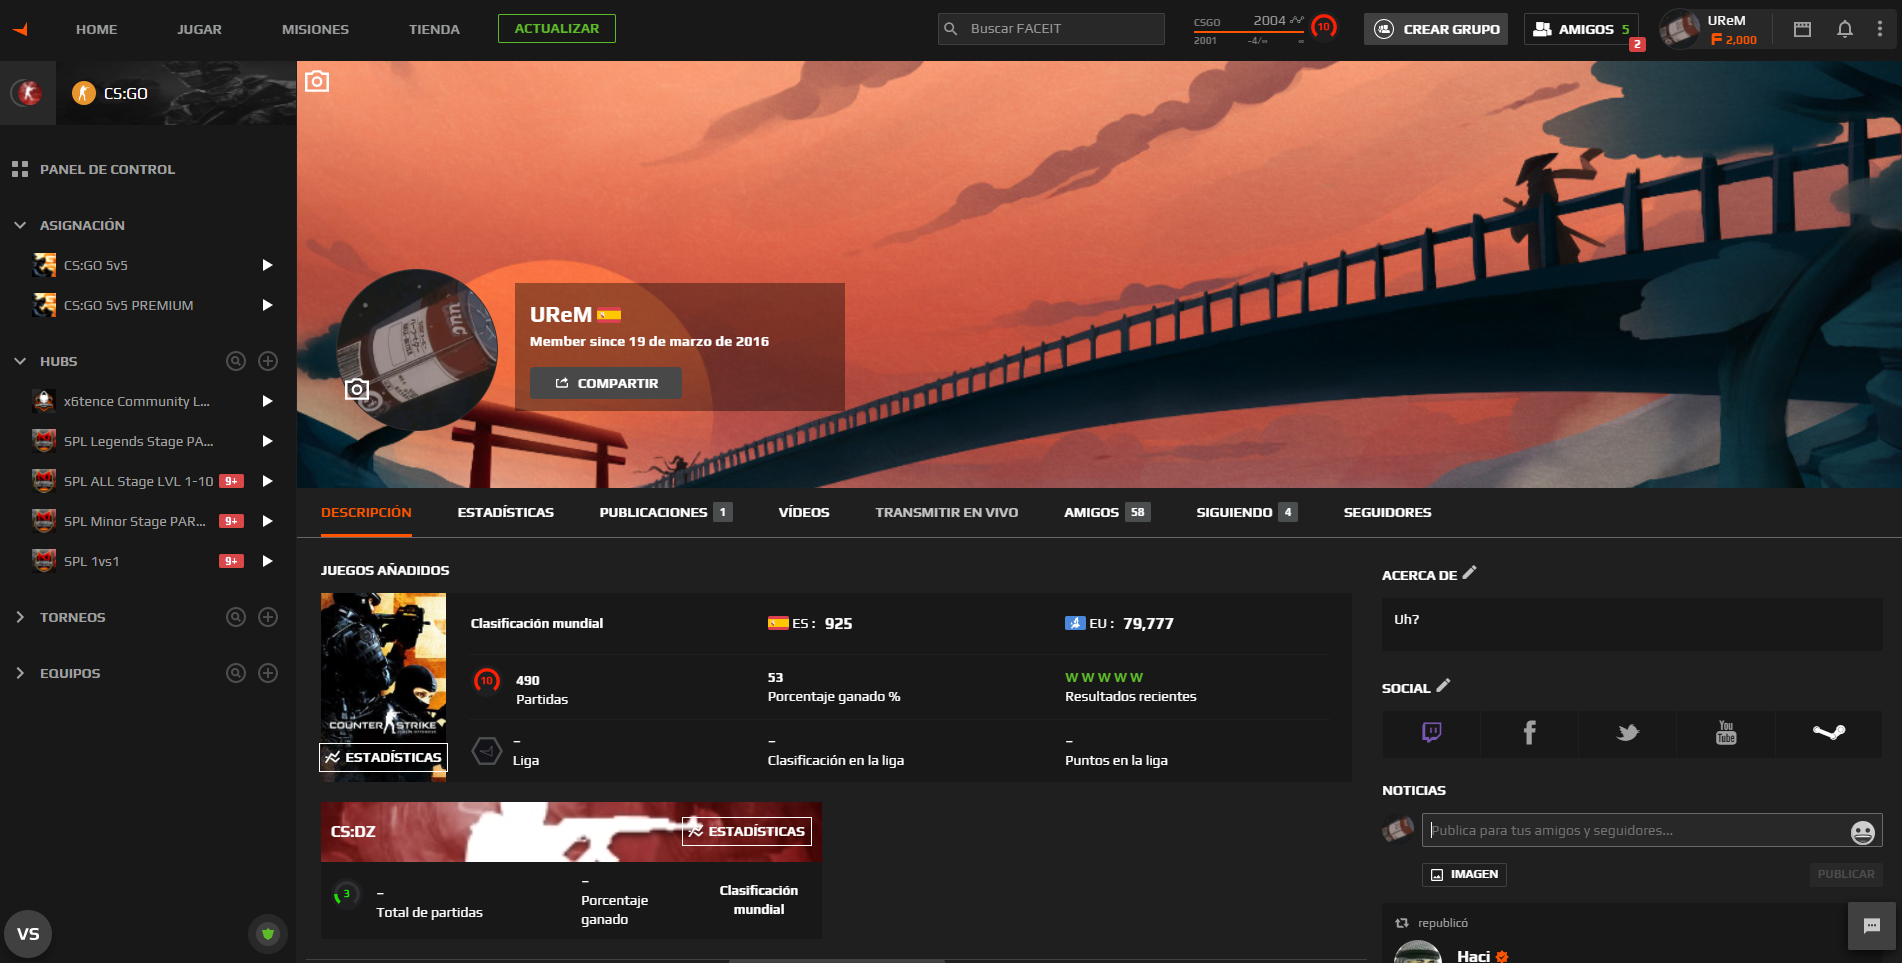Open SPL Minor Stage hub
The image size is (1902, 963).
(134, 521)
